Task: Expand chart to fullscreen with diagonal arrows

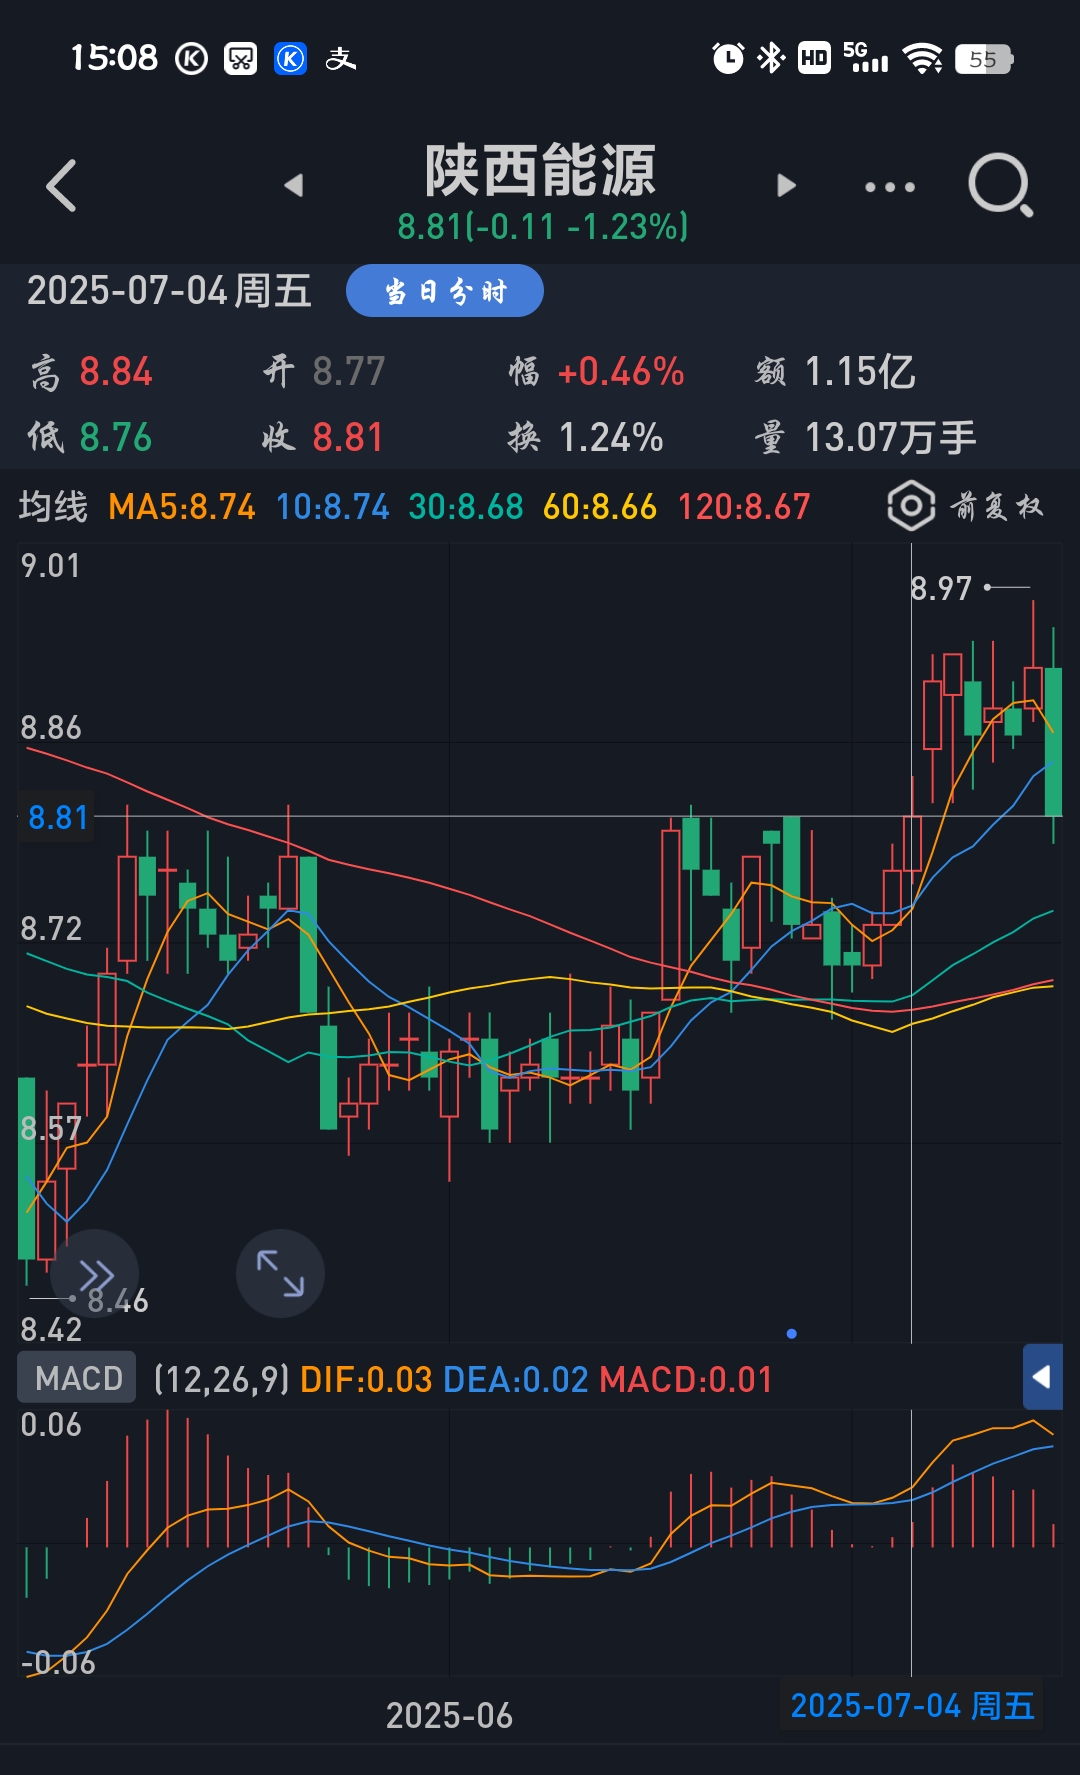Action: tap(280, 1273)
